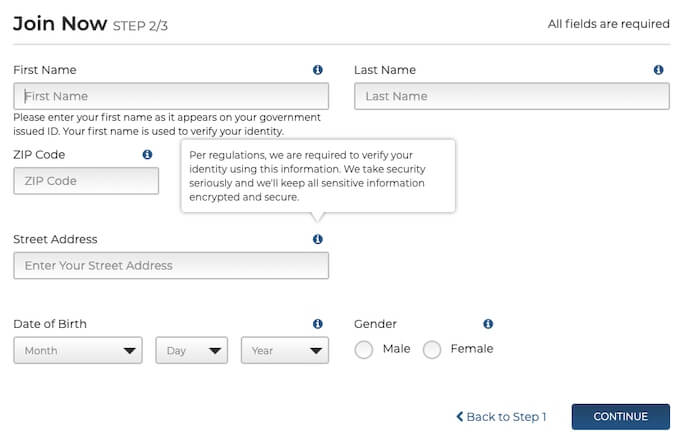This screenshot has height=439, width=680.
Task: Open the Month dropdown
Action: pyautogui.click(x=78, y=351)
